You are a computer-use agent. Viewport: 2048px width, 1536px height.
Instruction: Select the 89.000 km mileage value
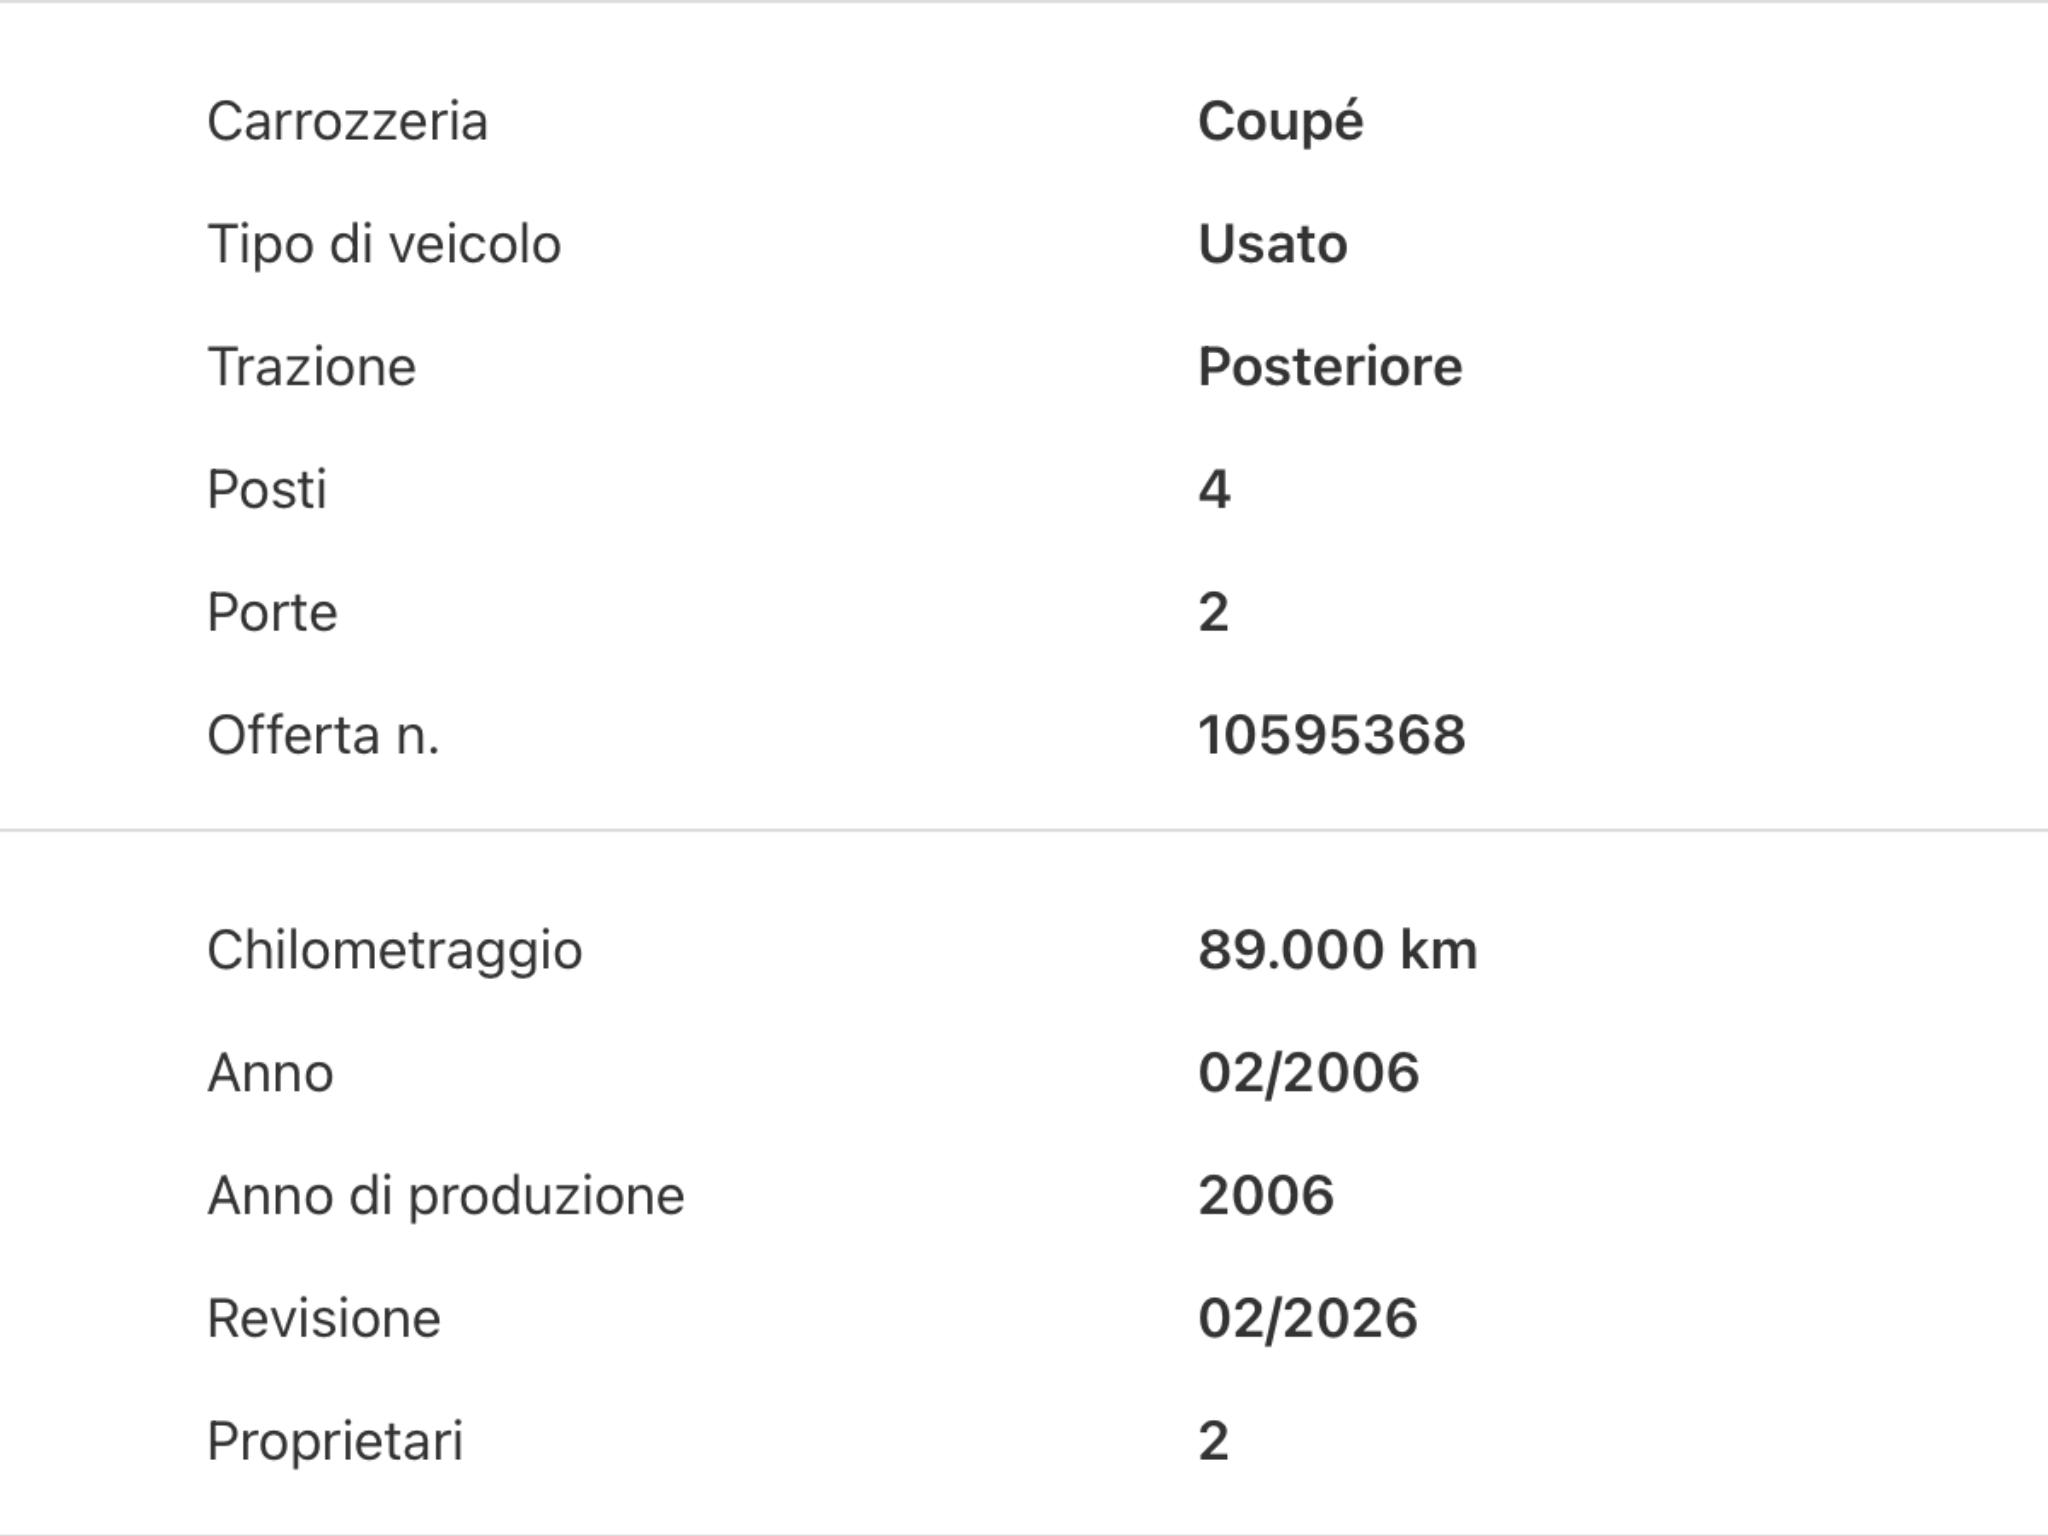[1337, 950]
